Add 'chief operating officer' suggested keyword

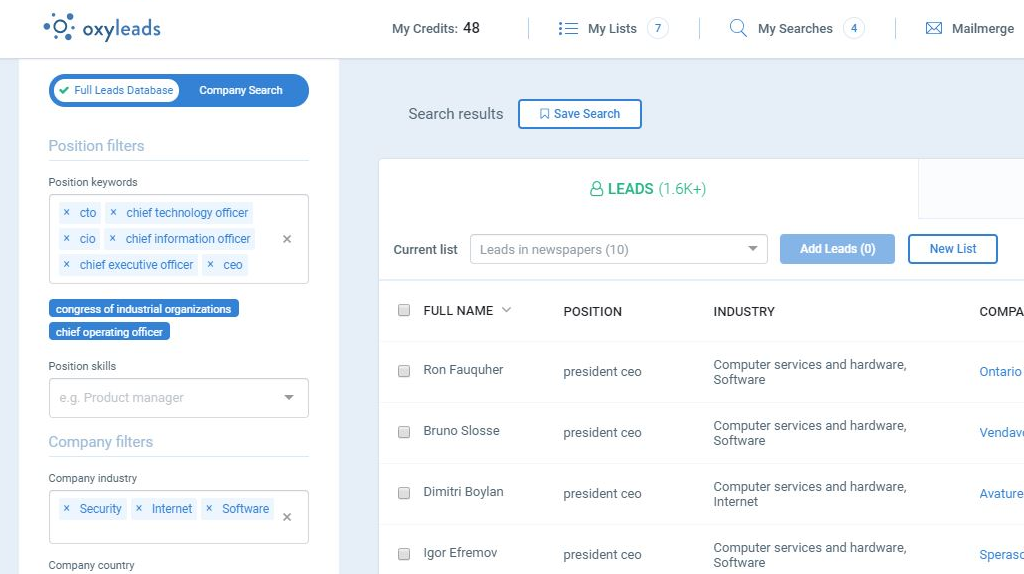click(109, 332)
